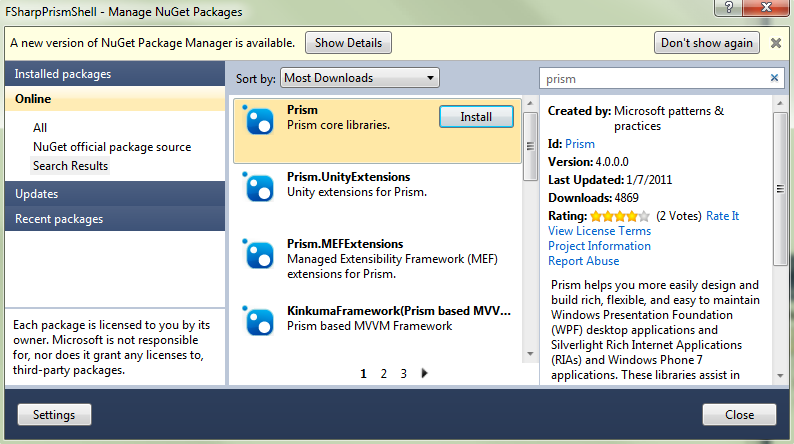Open the Prism Id link
Viewport: 794px width, 444px height.
click(580, 144)
